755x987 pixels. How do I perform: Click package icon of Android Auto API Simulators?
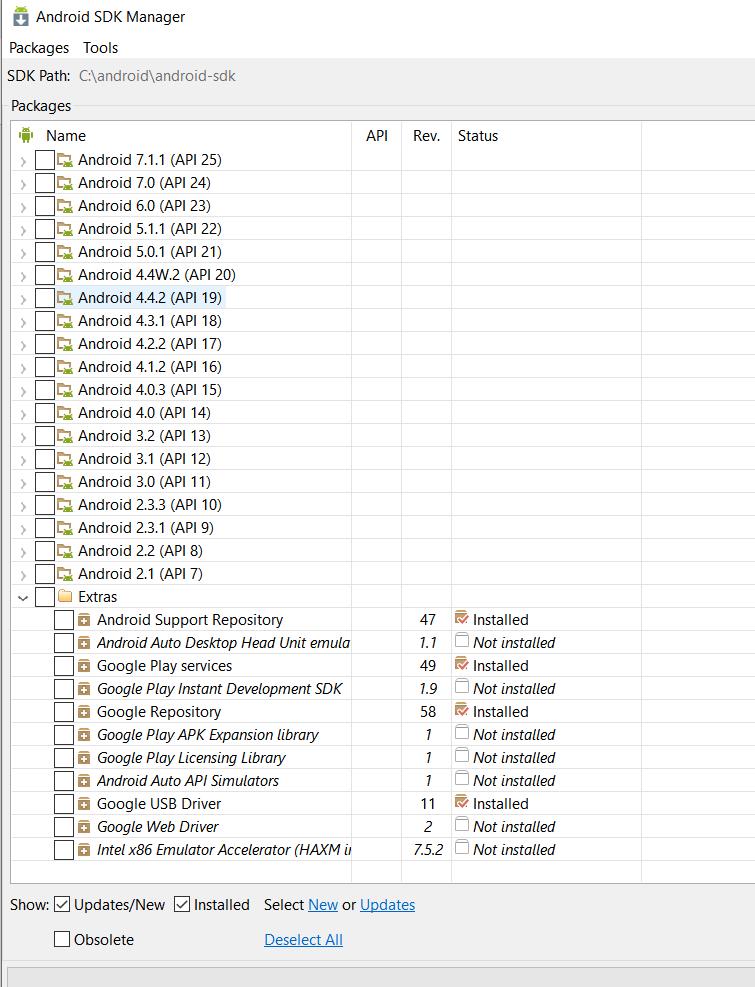[84, 781]
